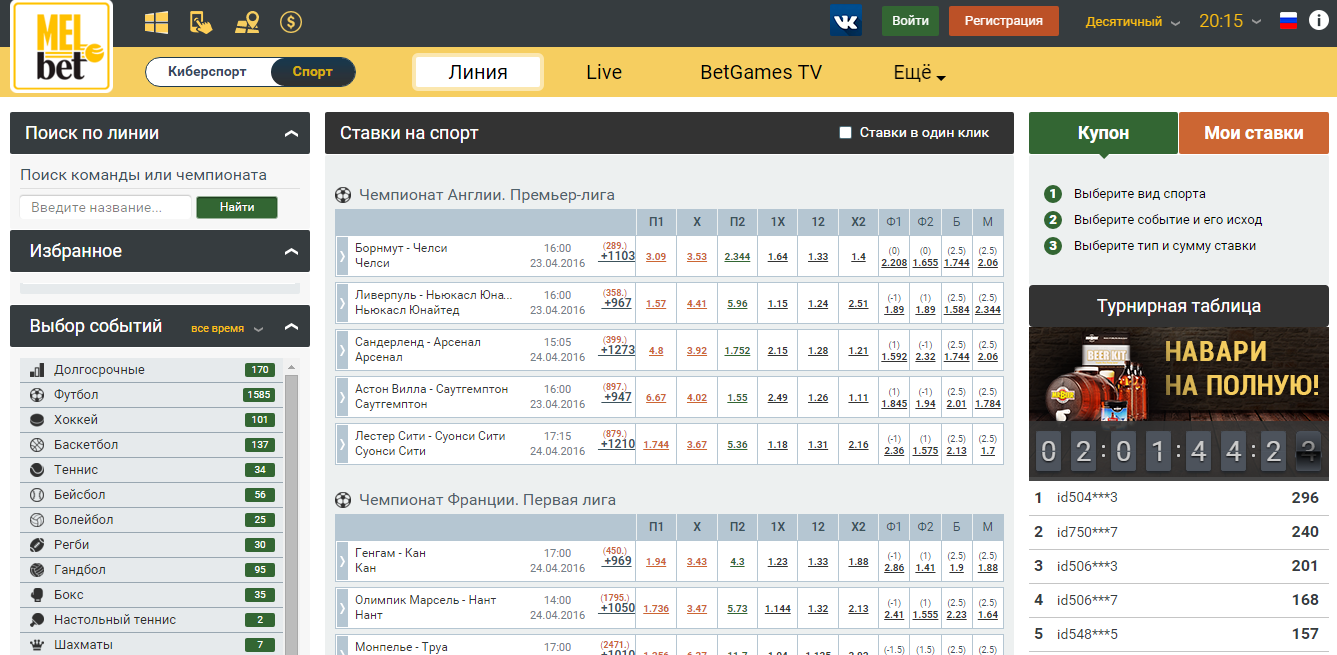
Task: Click ball icon beside Чемпионат Англии. Премьер-лига
Action: click(x=343, y=195)
